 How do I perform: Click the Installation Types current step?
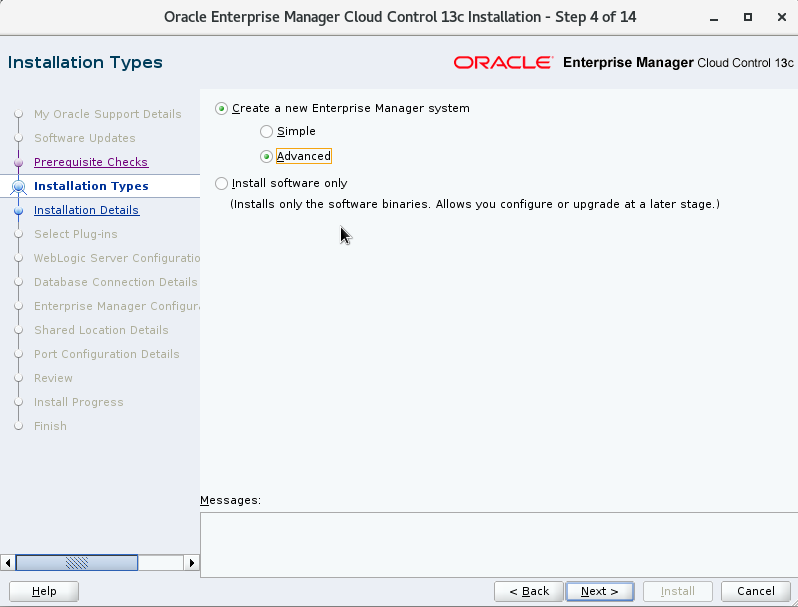[91, 186]
